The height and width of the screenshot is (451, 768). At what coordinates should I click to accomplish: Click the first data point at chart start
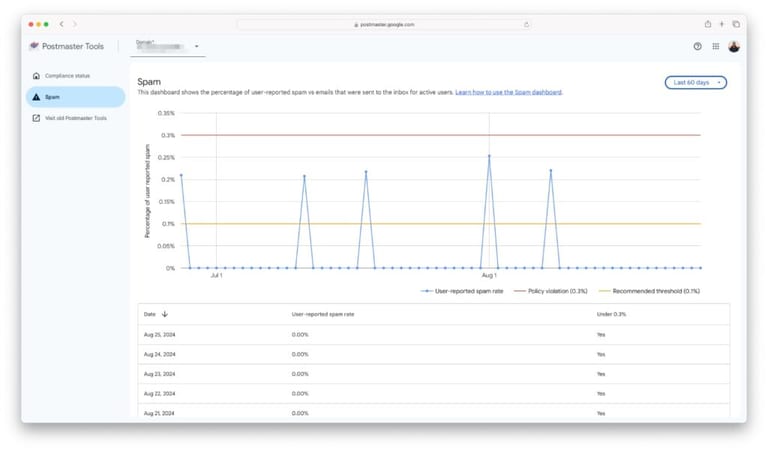[181, 175]
